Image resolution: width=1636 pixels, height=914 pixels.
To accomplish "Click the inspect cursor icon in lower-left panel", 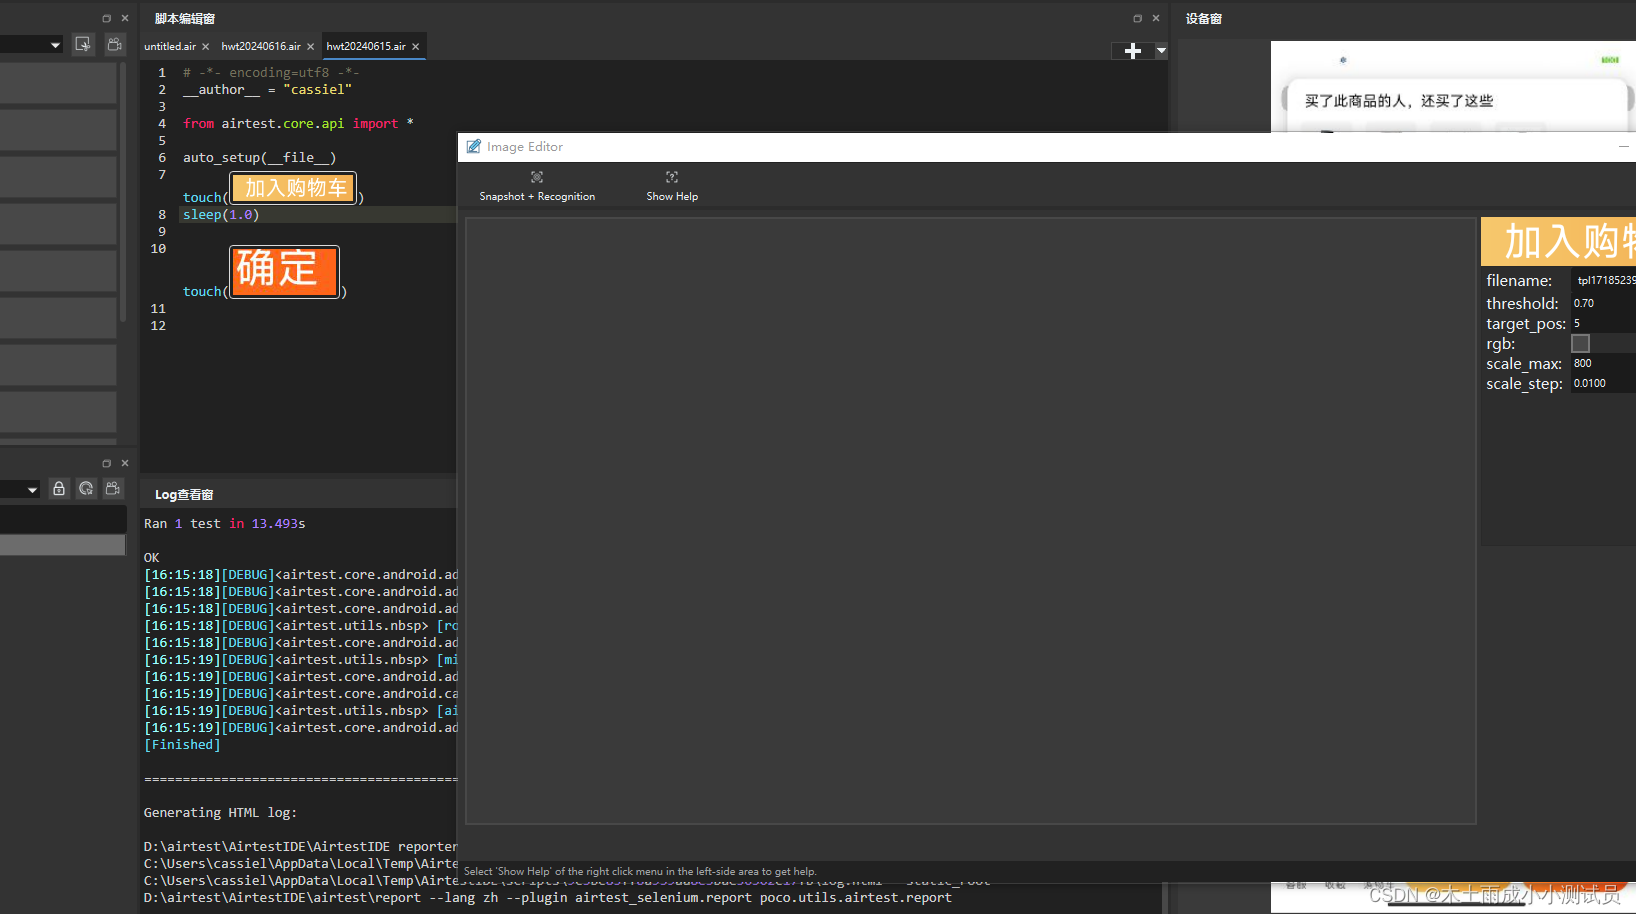I will [x=86, y=488].
